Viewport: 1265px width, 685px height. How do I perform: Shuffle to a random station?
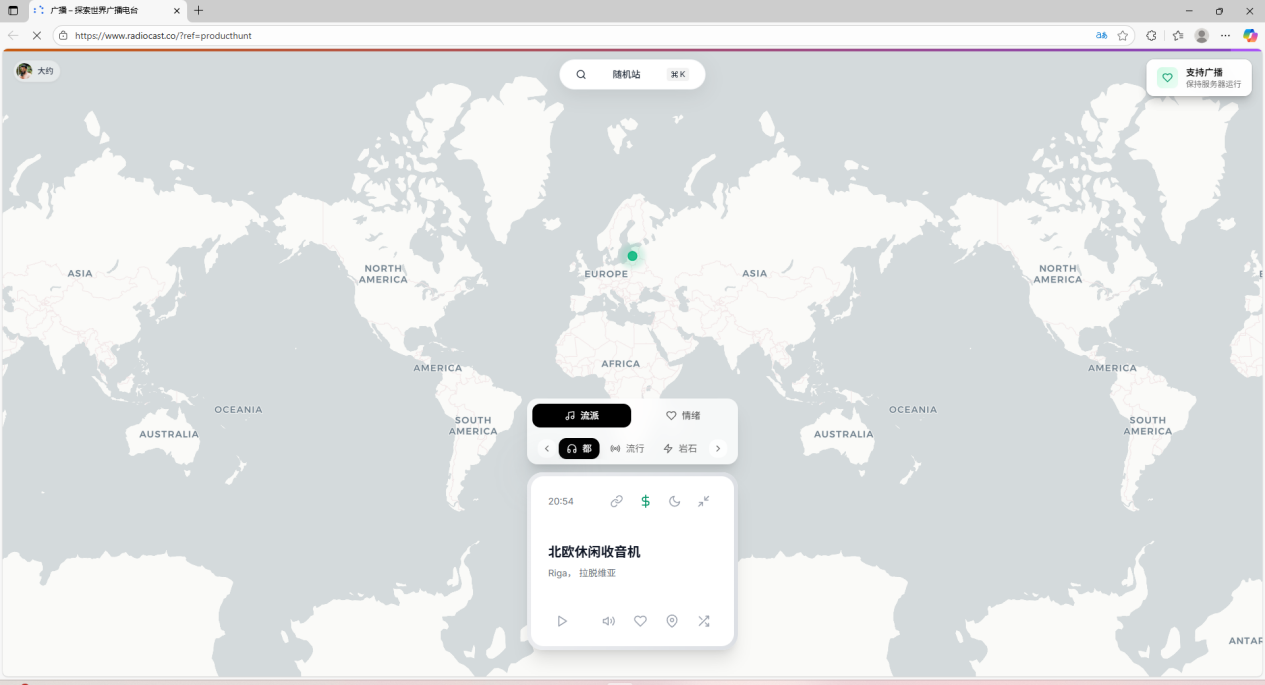coord(704,621)
